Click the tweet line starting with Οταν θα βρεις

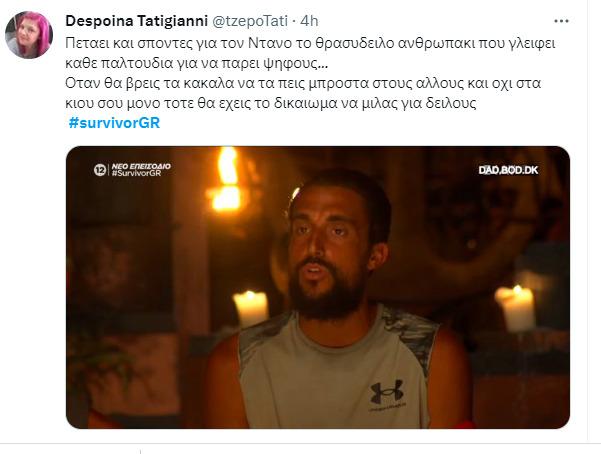303,83
